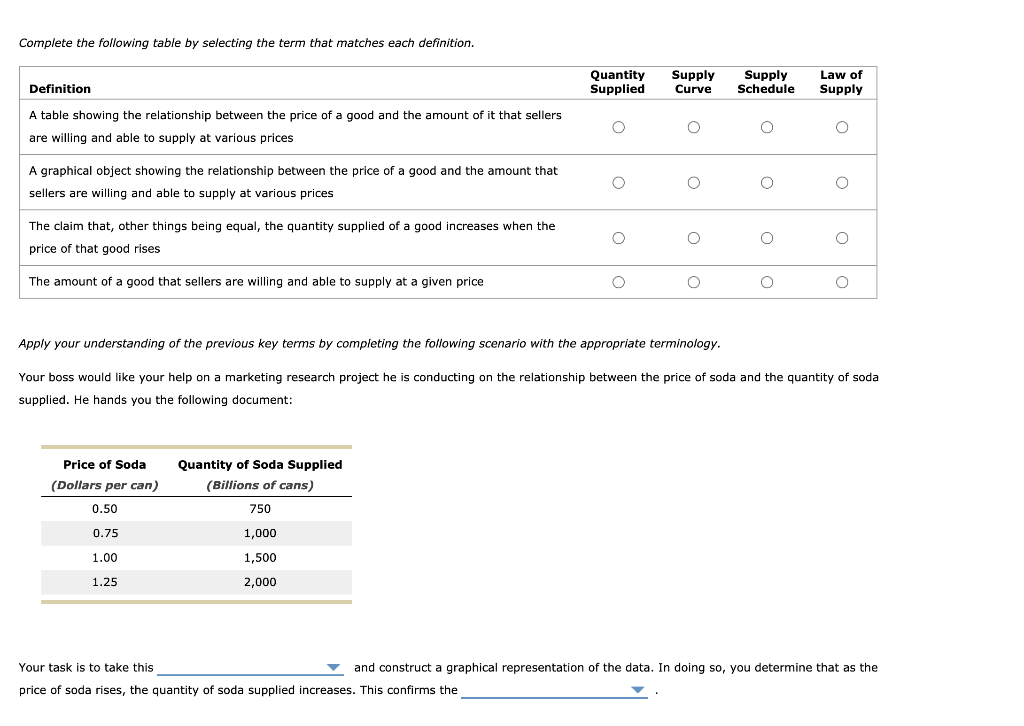Select Supply Schedule for the table definition

click(767, 127)
